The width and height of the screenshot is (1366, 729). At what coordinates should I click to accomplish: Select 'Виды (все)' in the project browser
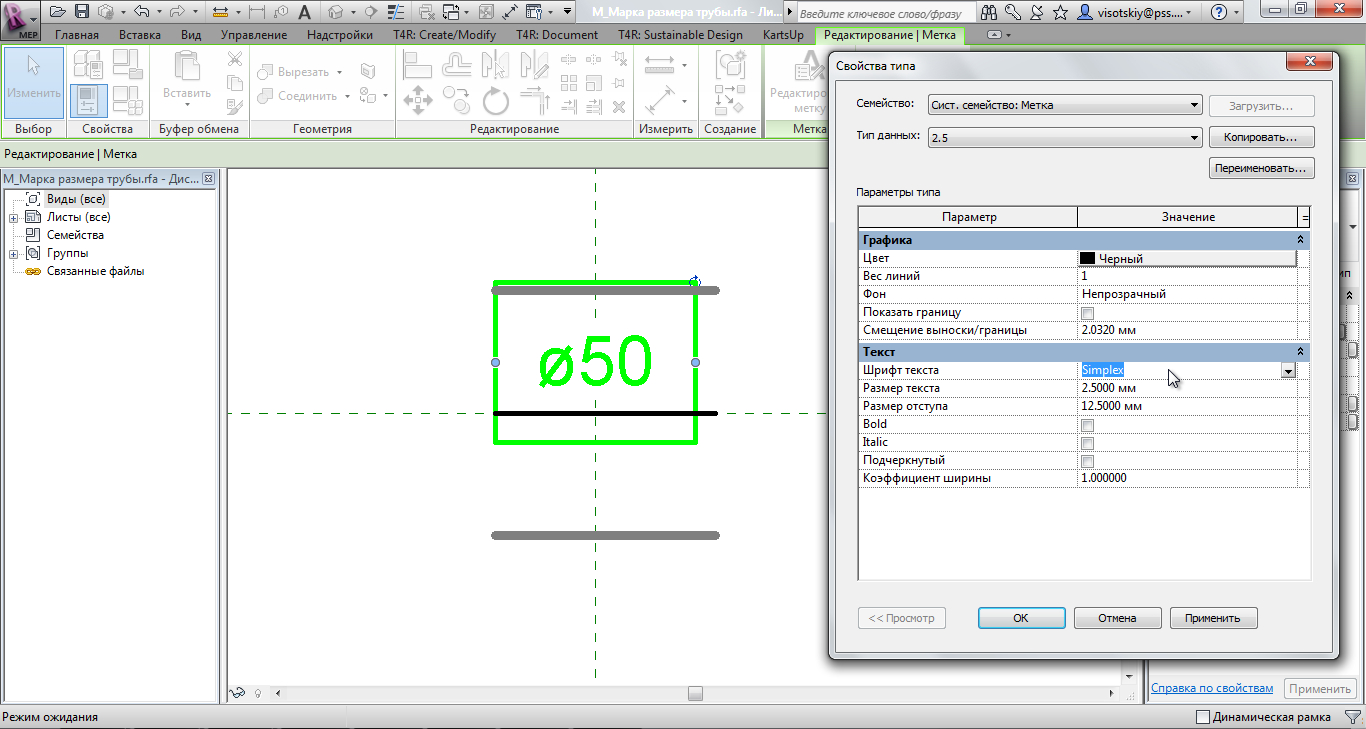pyautogui.click(x=76, y=199)
